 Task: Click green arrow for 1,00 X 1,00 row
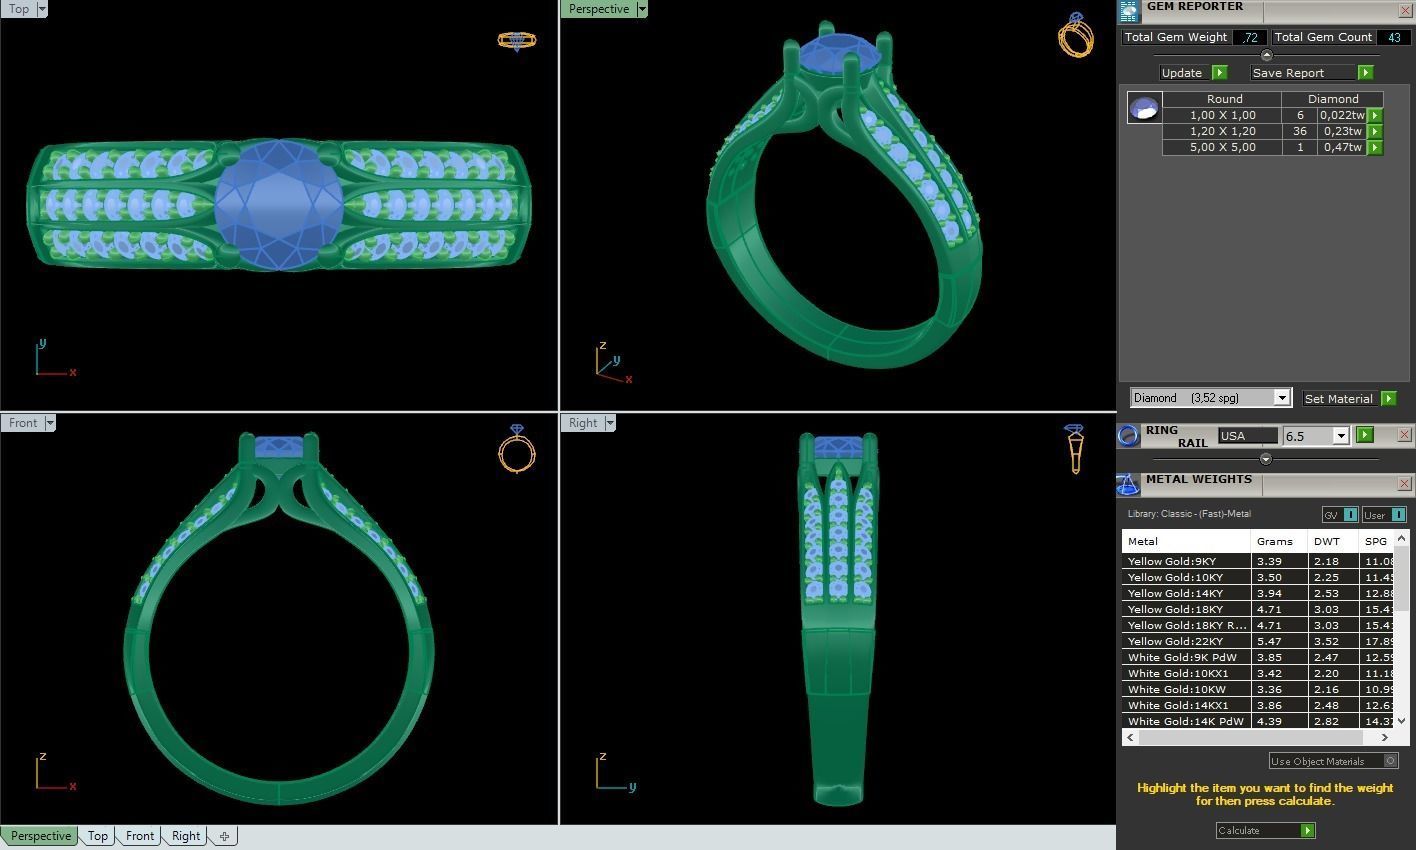pos(1375,115)
